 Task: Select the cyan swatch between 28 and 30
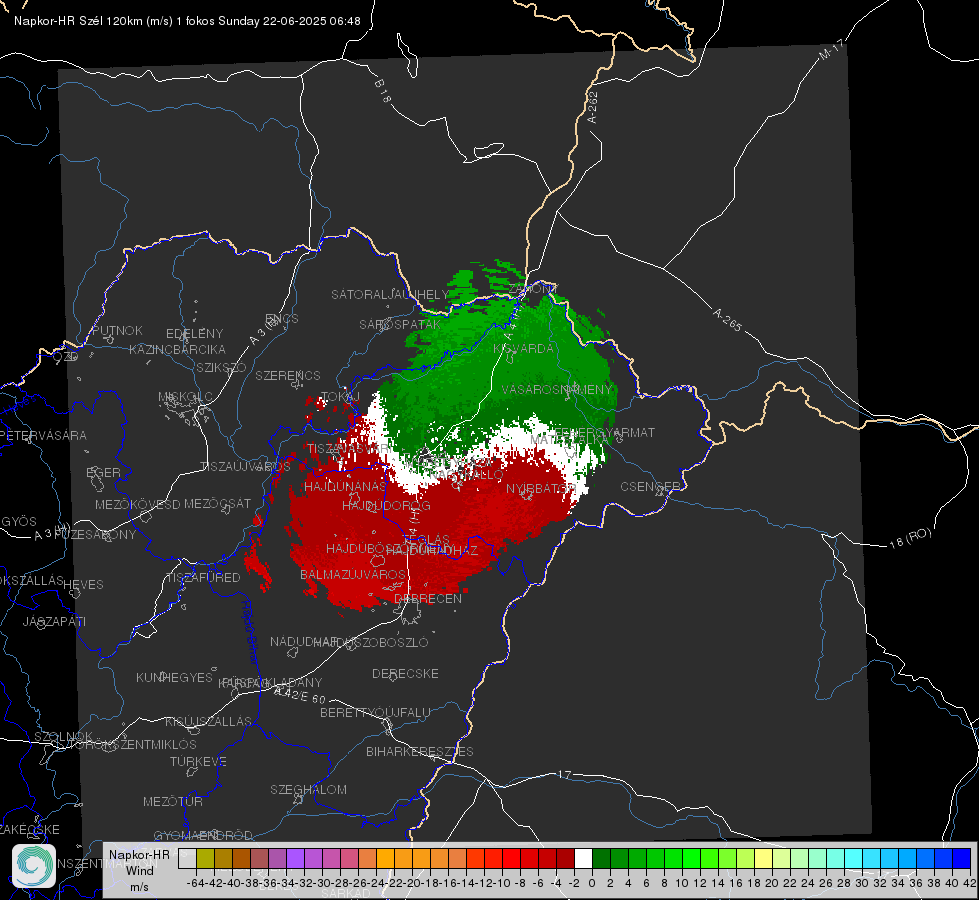click(x=853, y=858)
